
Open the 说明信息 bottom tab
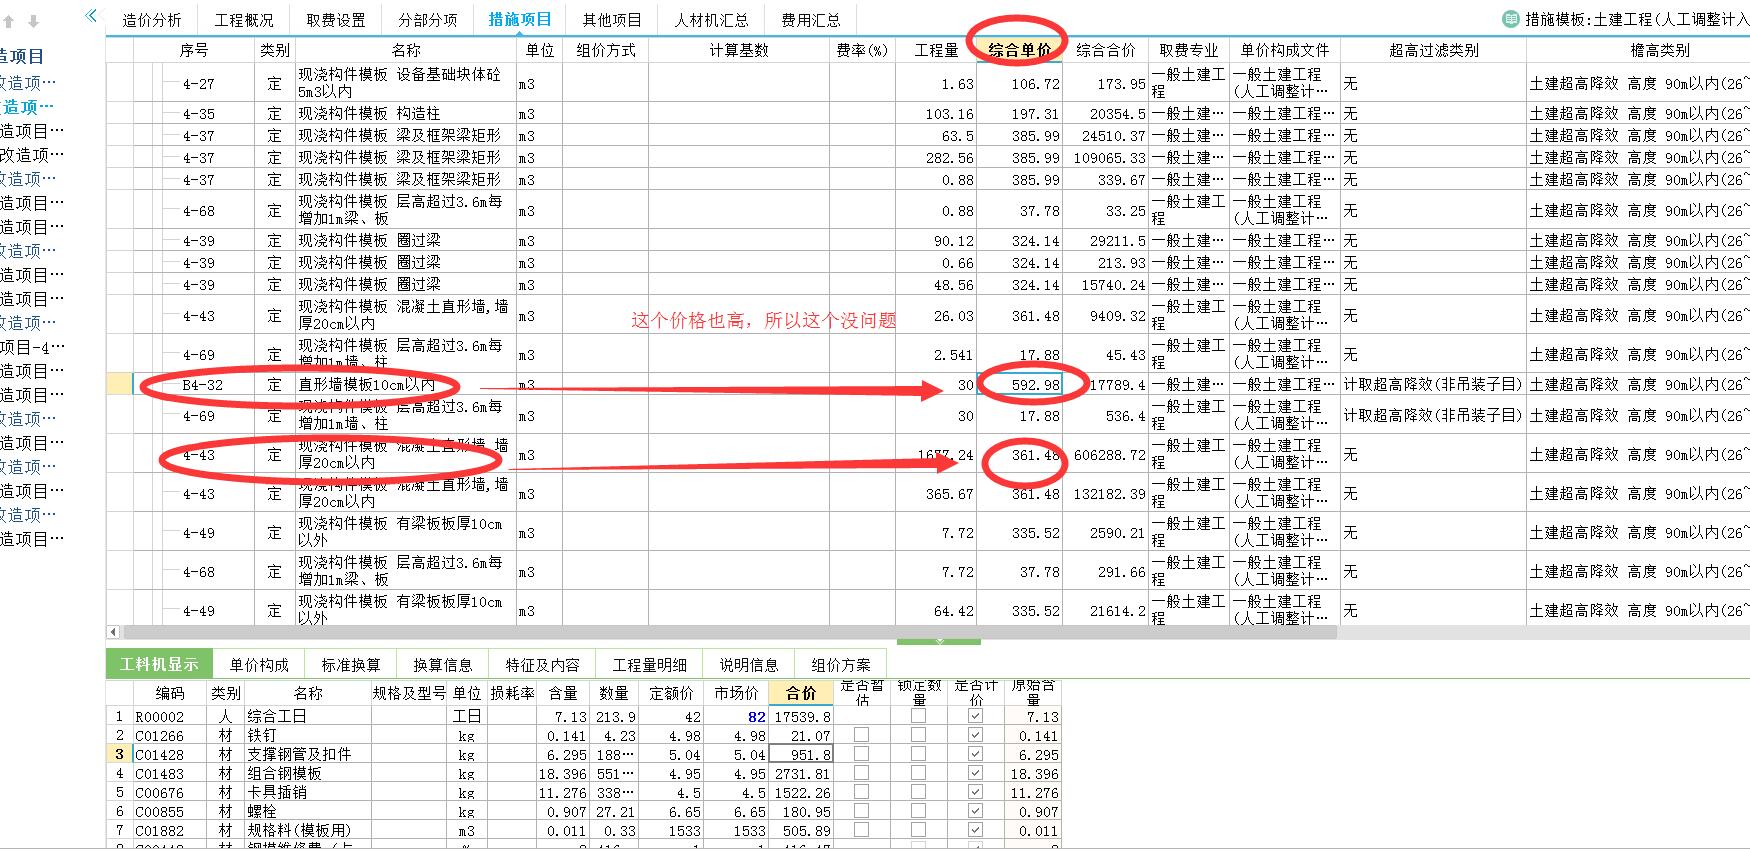(749, 665)
